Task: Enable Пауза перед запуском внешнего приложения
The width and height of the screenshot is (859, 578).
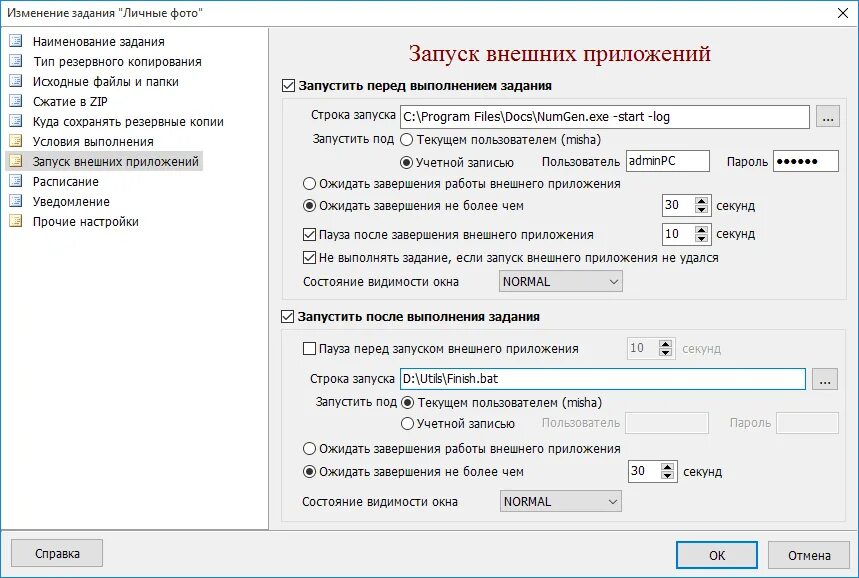Action: (x=310, y=348)
